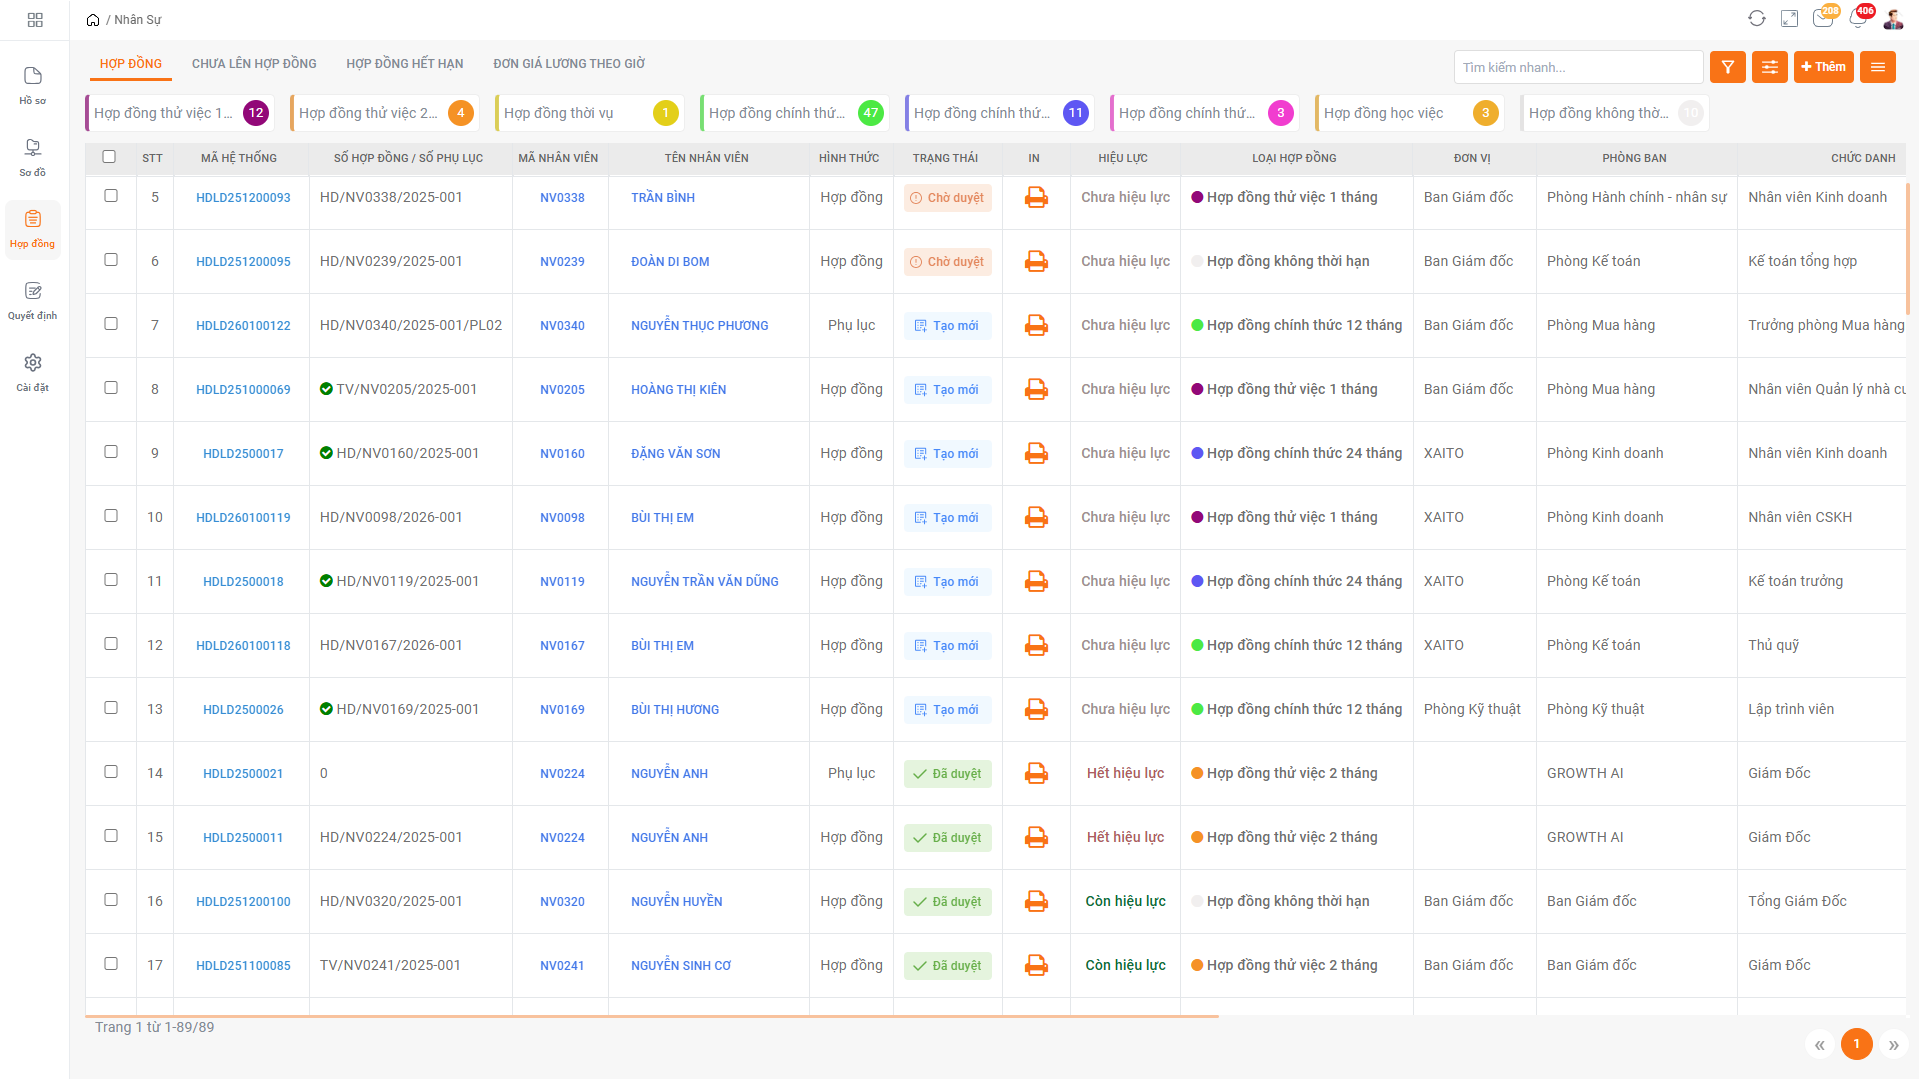Viewport: 1919px width, 1079px height.
Task: Check the checkbox for row 7
Action: [111, 324]
